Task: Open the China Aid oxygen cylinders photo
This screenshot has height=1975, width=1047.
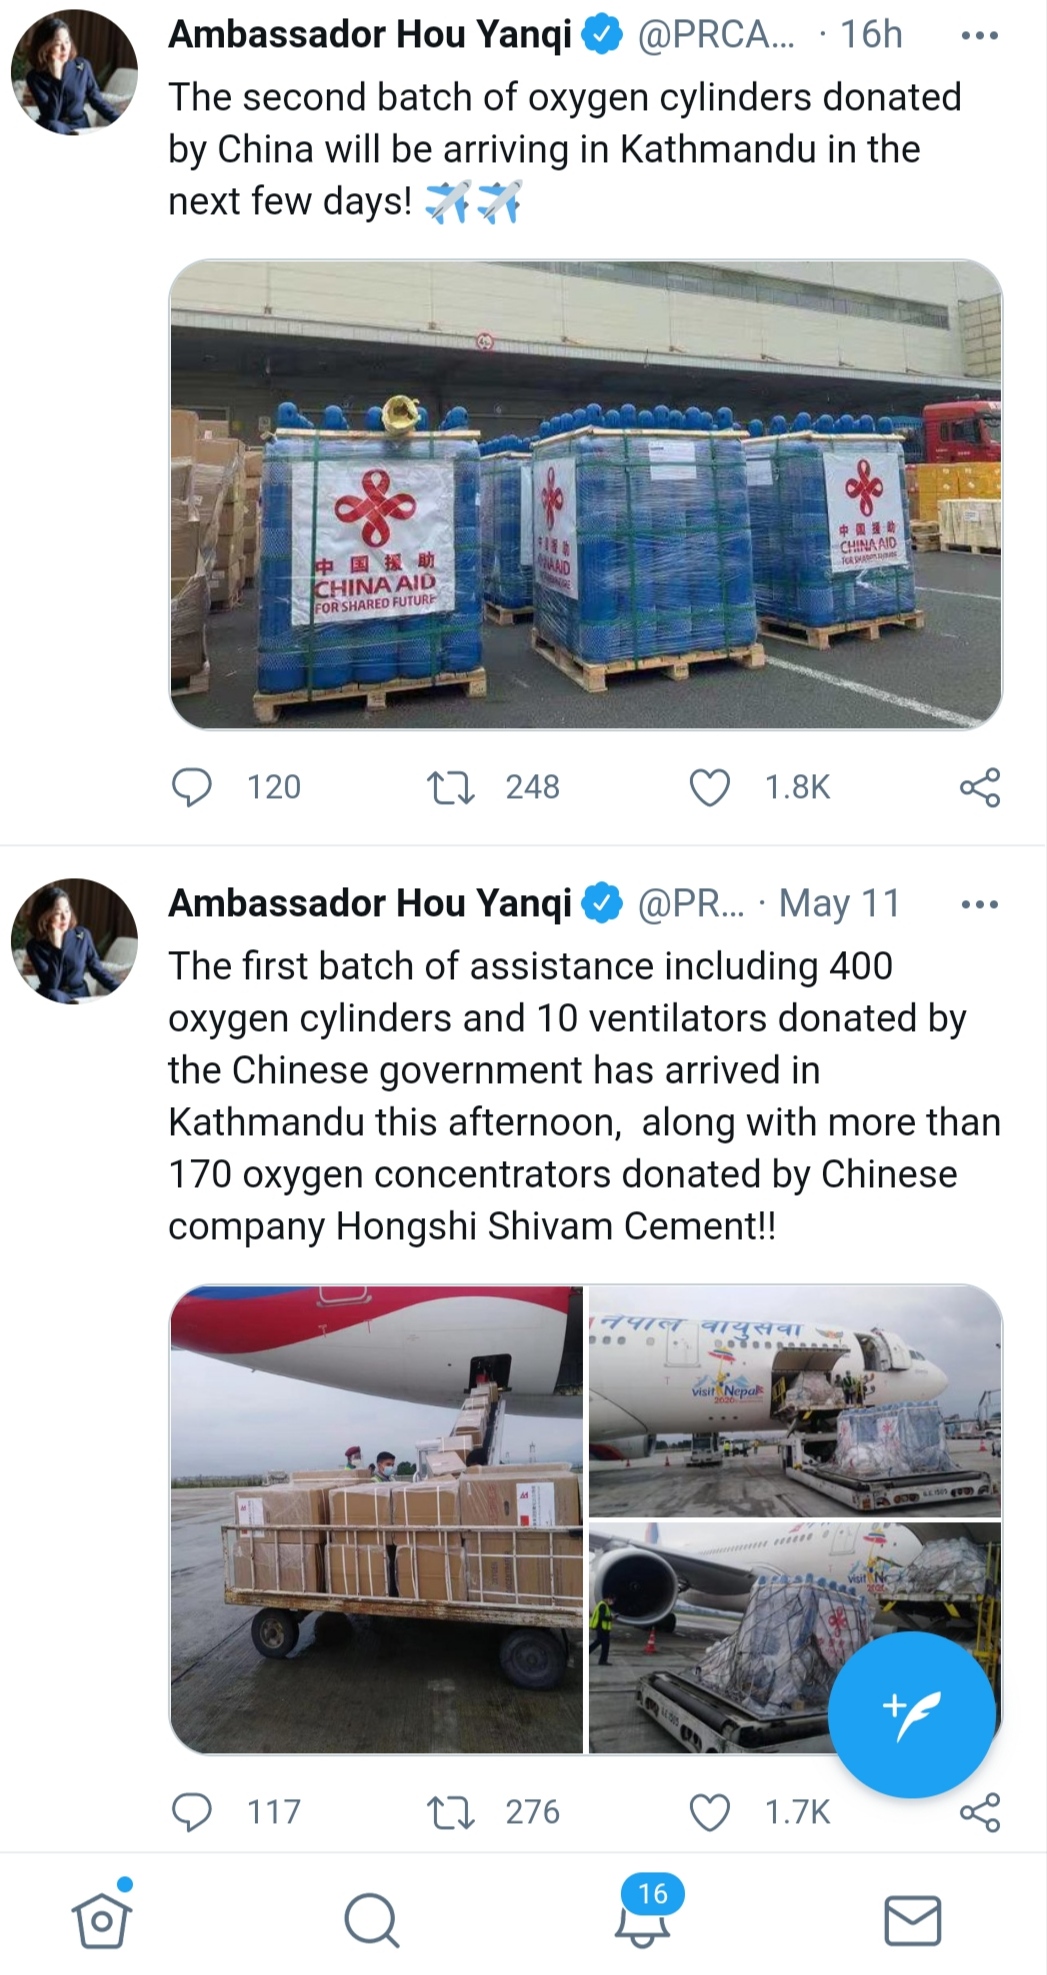Action: click(585, 494)
